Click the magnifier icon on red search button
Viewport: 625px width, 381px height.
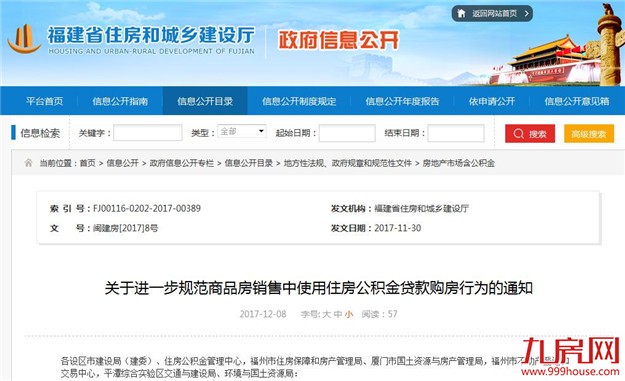pyautogui.click(x=518, y=134)
